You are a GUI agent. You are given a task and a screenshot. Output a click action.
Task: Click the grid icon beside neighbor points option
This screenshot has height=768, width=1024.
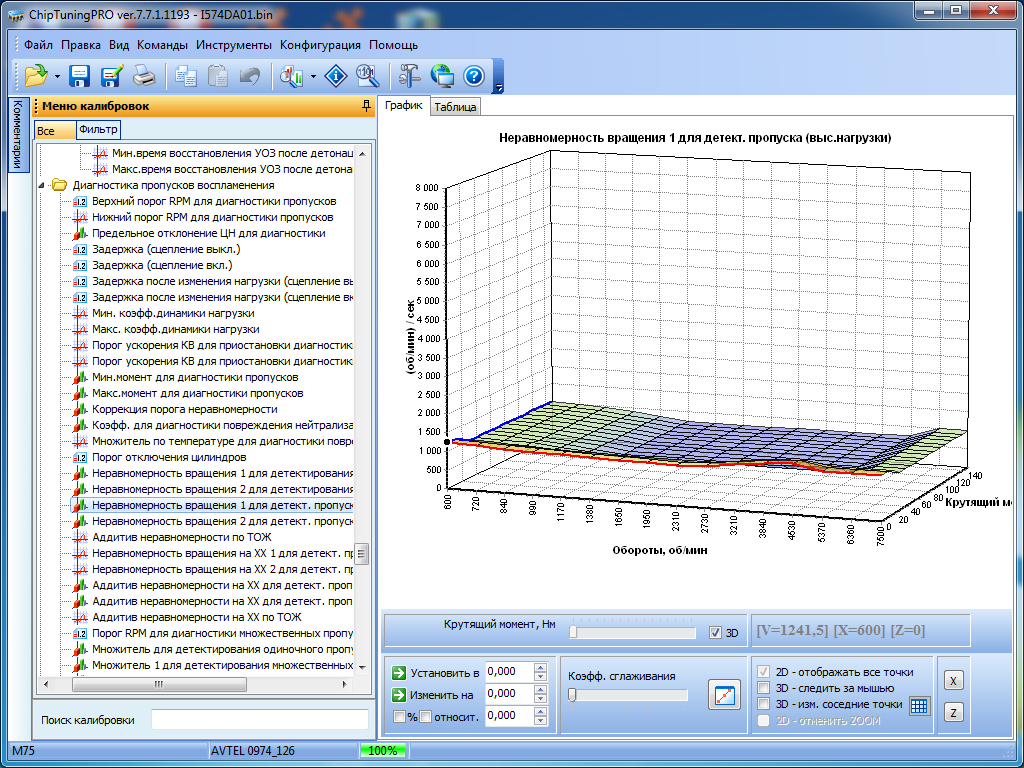(919, 705)
